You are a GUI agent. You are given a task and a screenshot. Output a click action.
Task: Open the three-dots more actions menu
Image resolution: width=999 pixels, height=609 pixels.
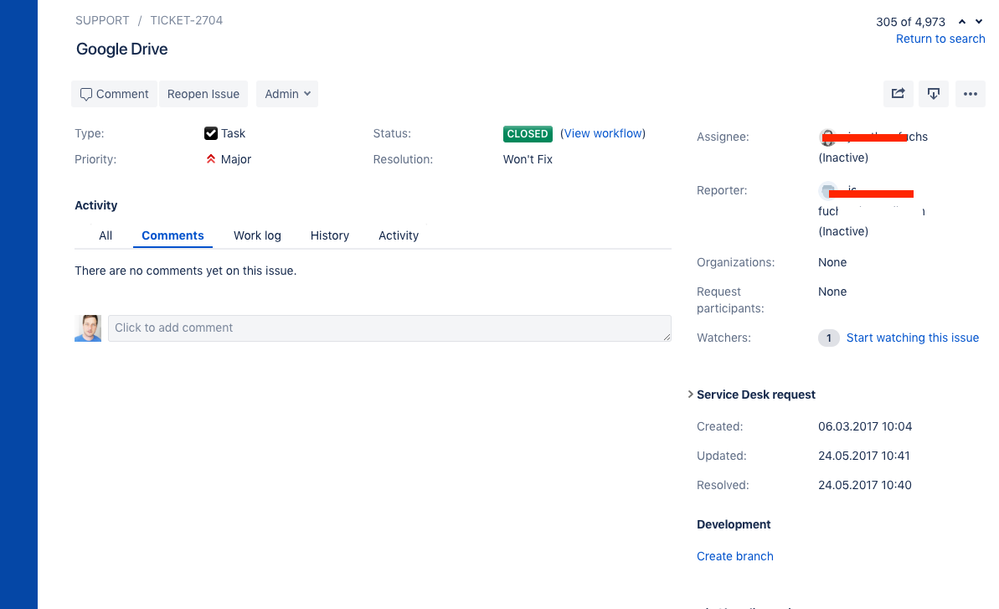tap(970, 94)
